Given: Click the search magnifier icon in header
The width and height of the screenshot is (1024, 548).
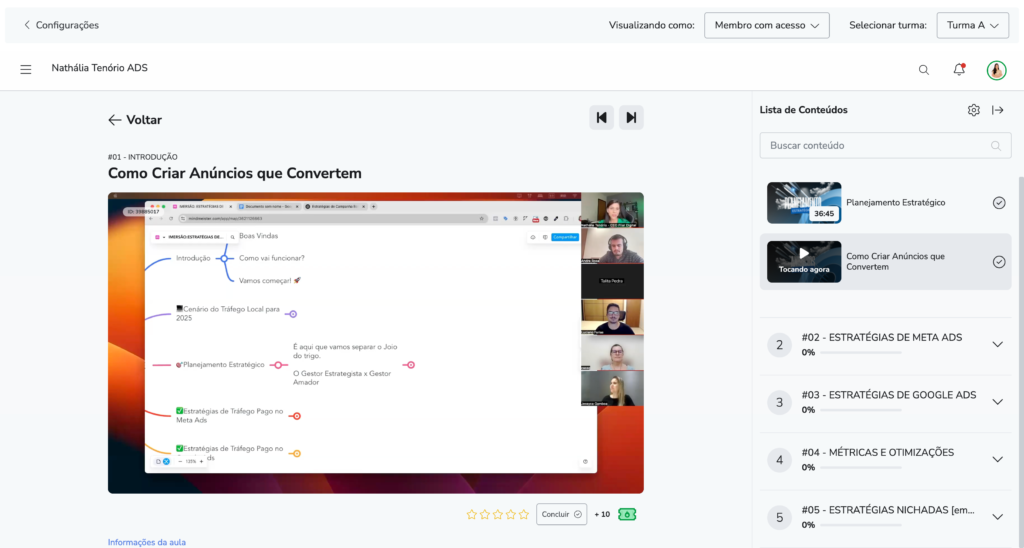Looking at the screenshot, I should pyautogui.click(x=923, y=70).
